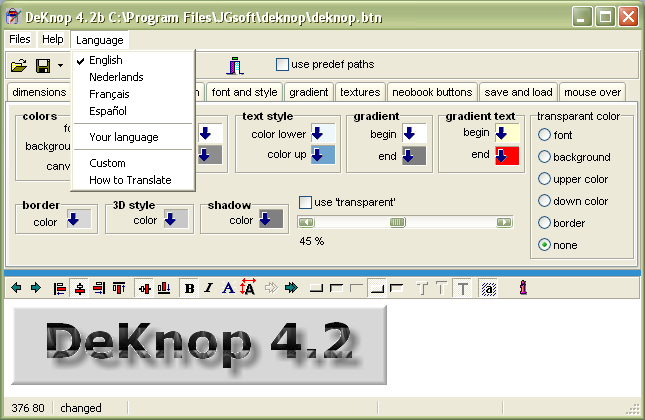
Task: Choose Français from Language menu
Action: point(132,94)
